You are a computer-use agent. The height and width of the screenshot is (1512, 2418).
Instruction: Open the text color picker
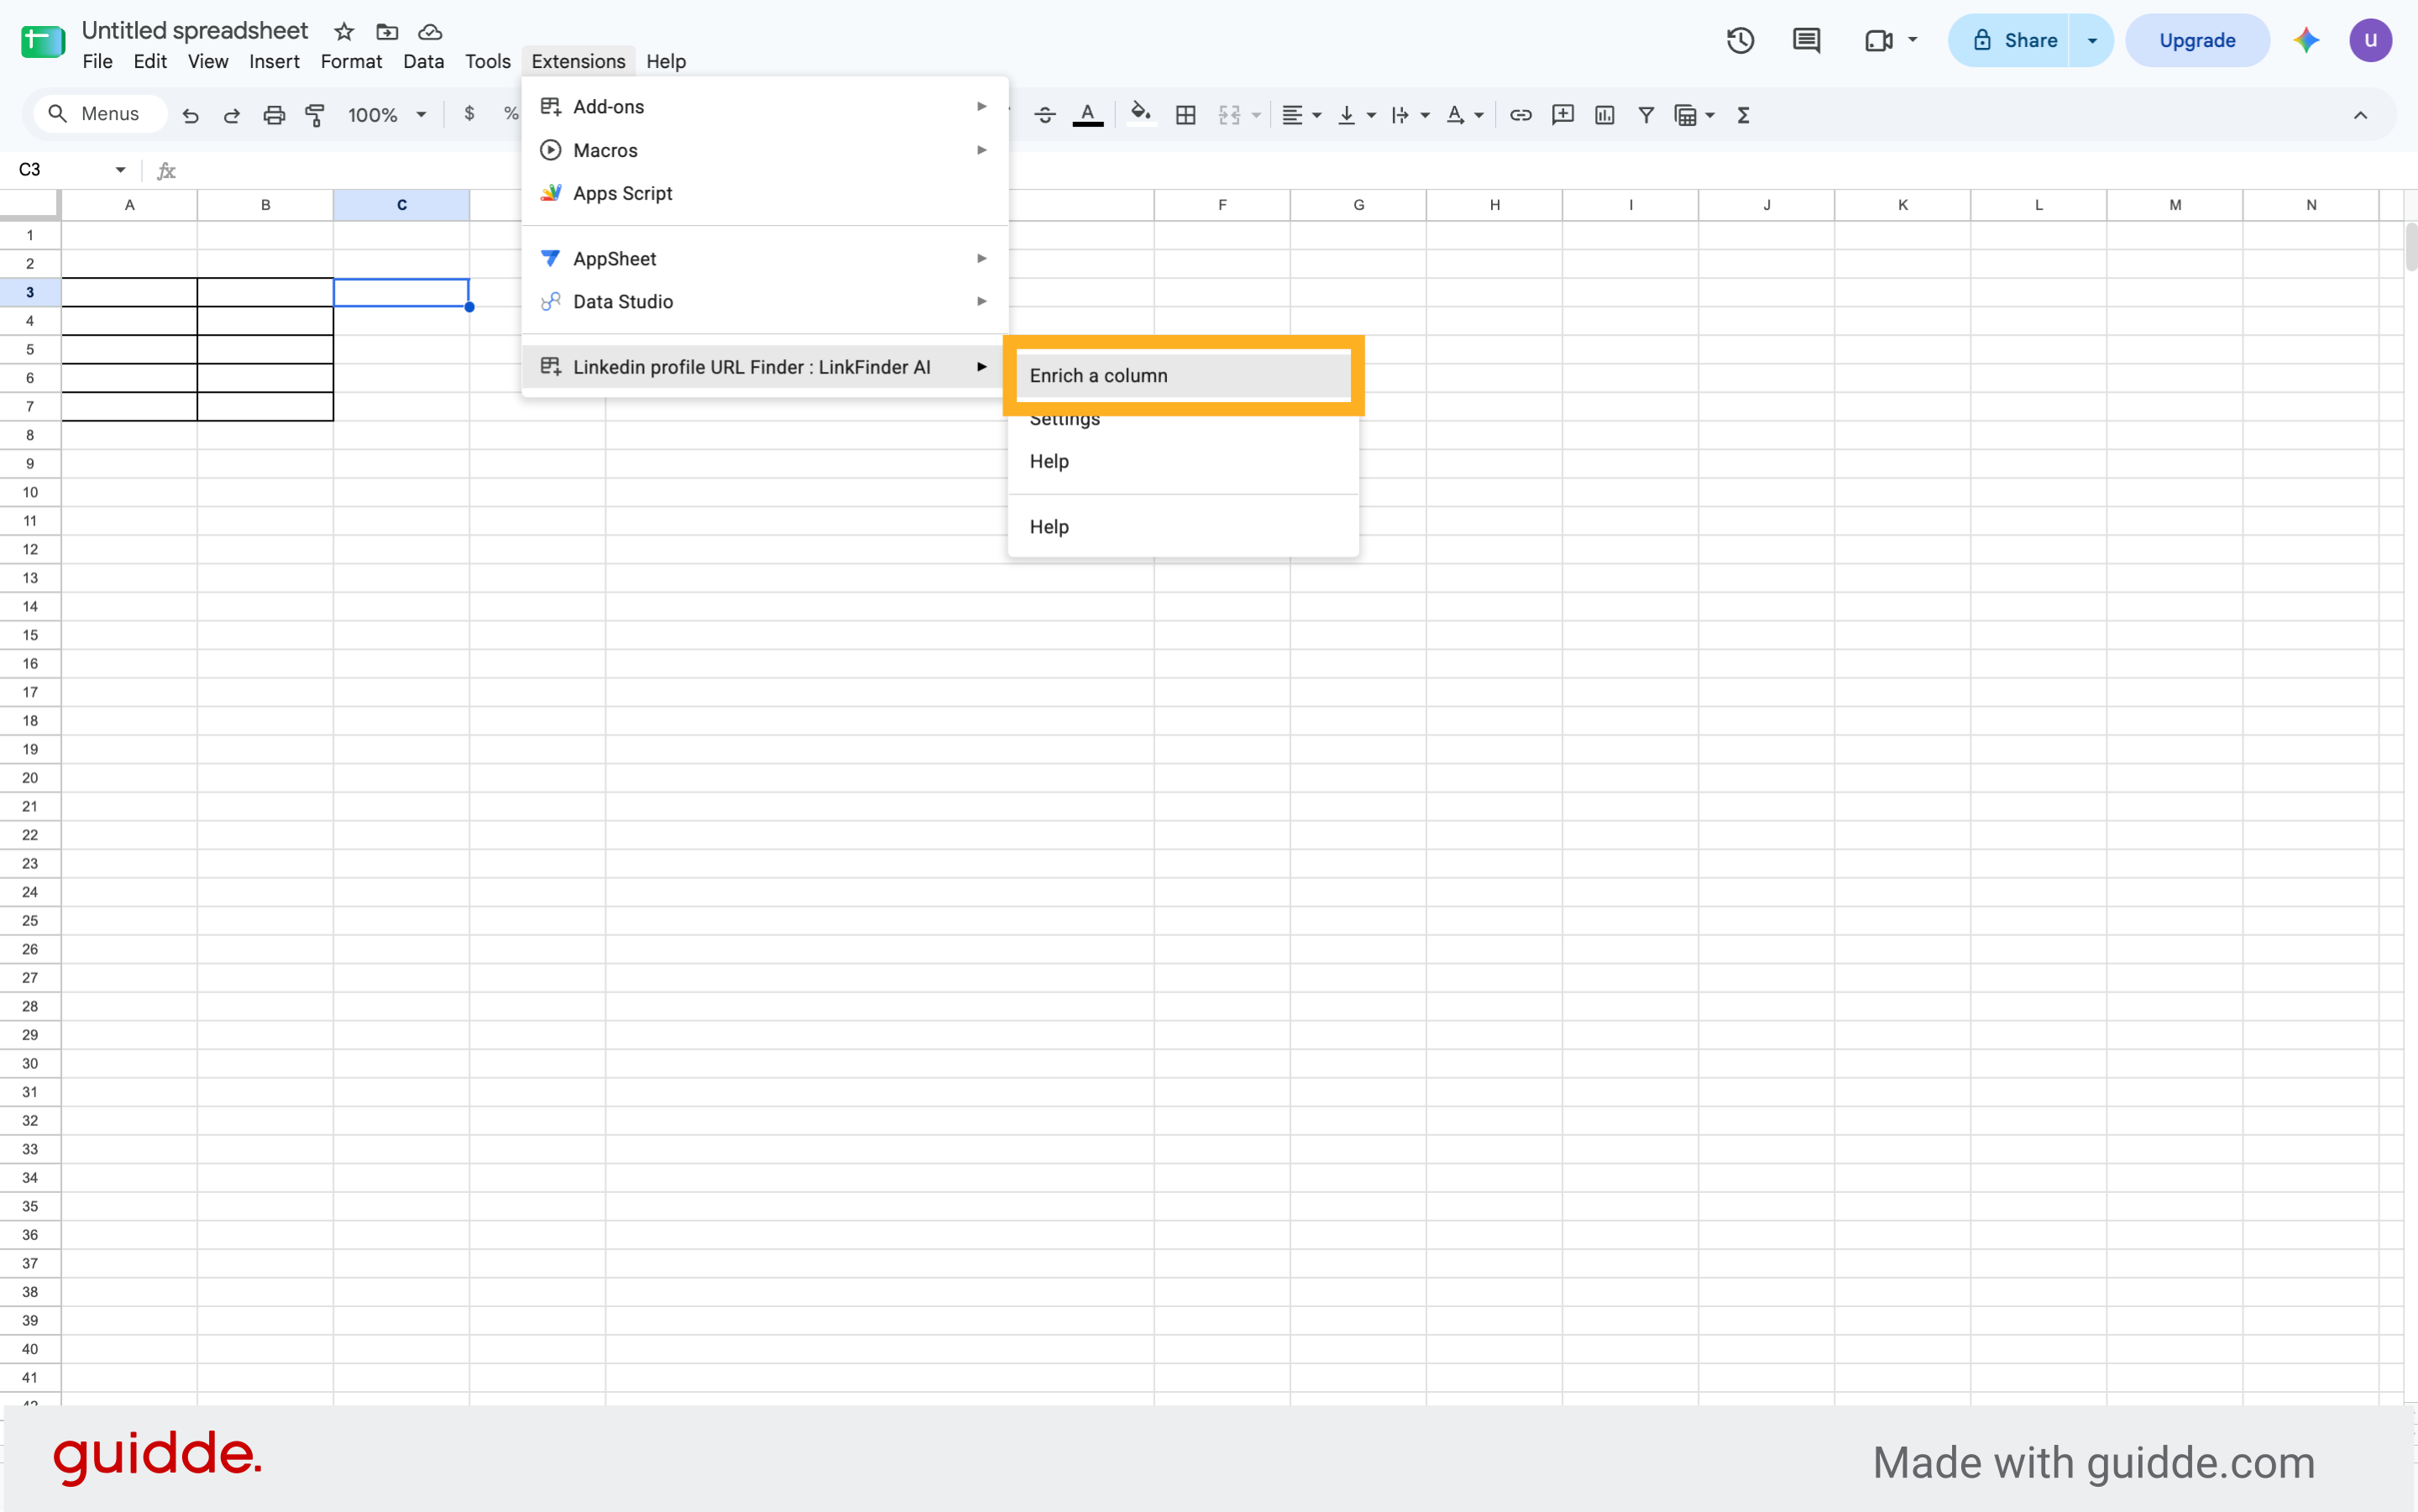pos(1087,115)
